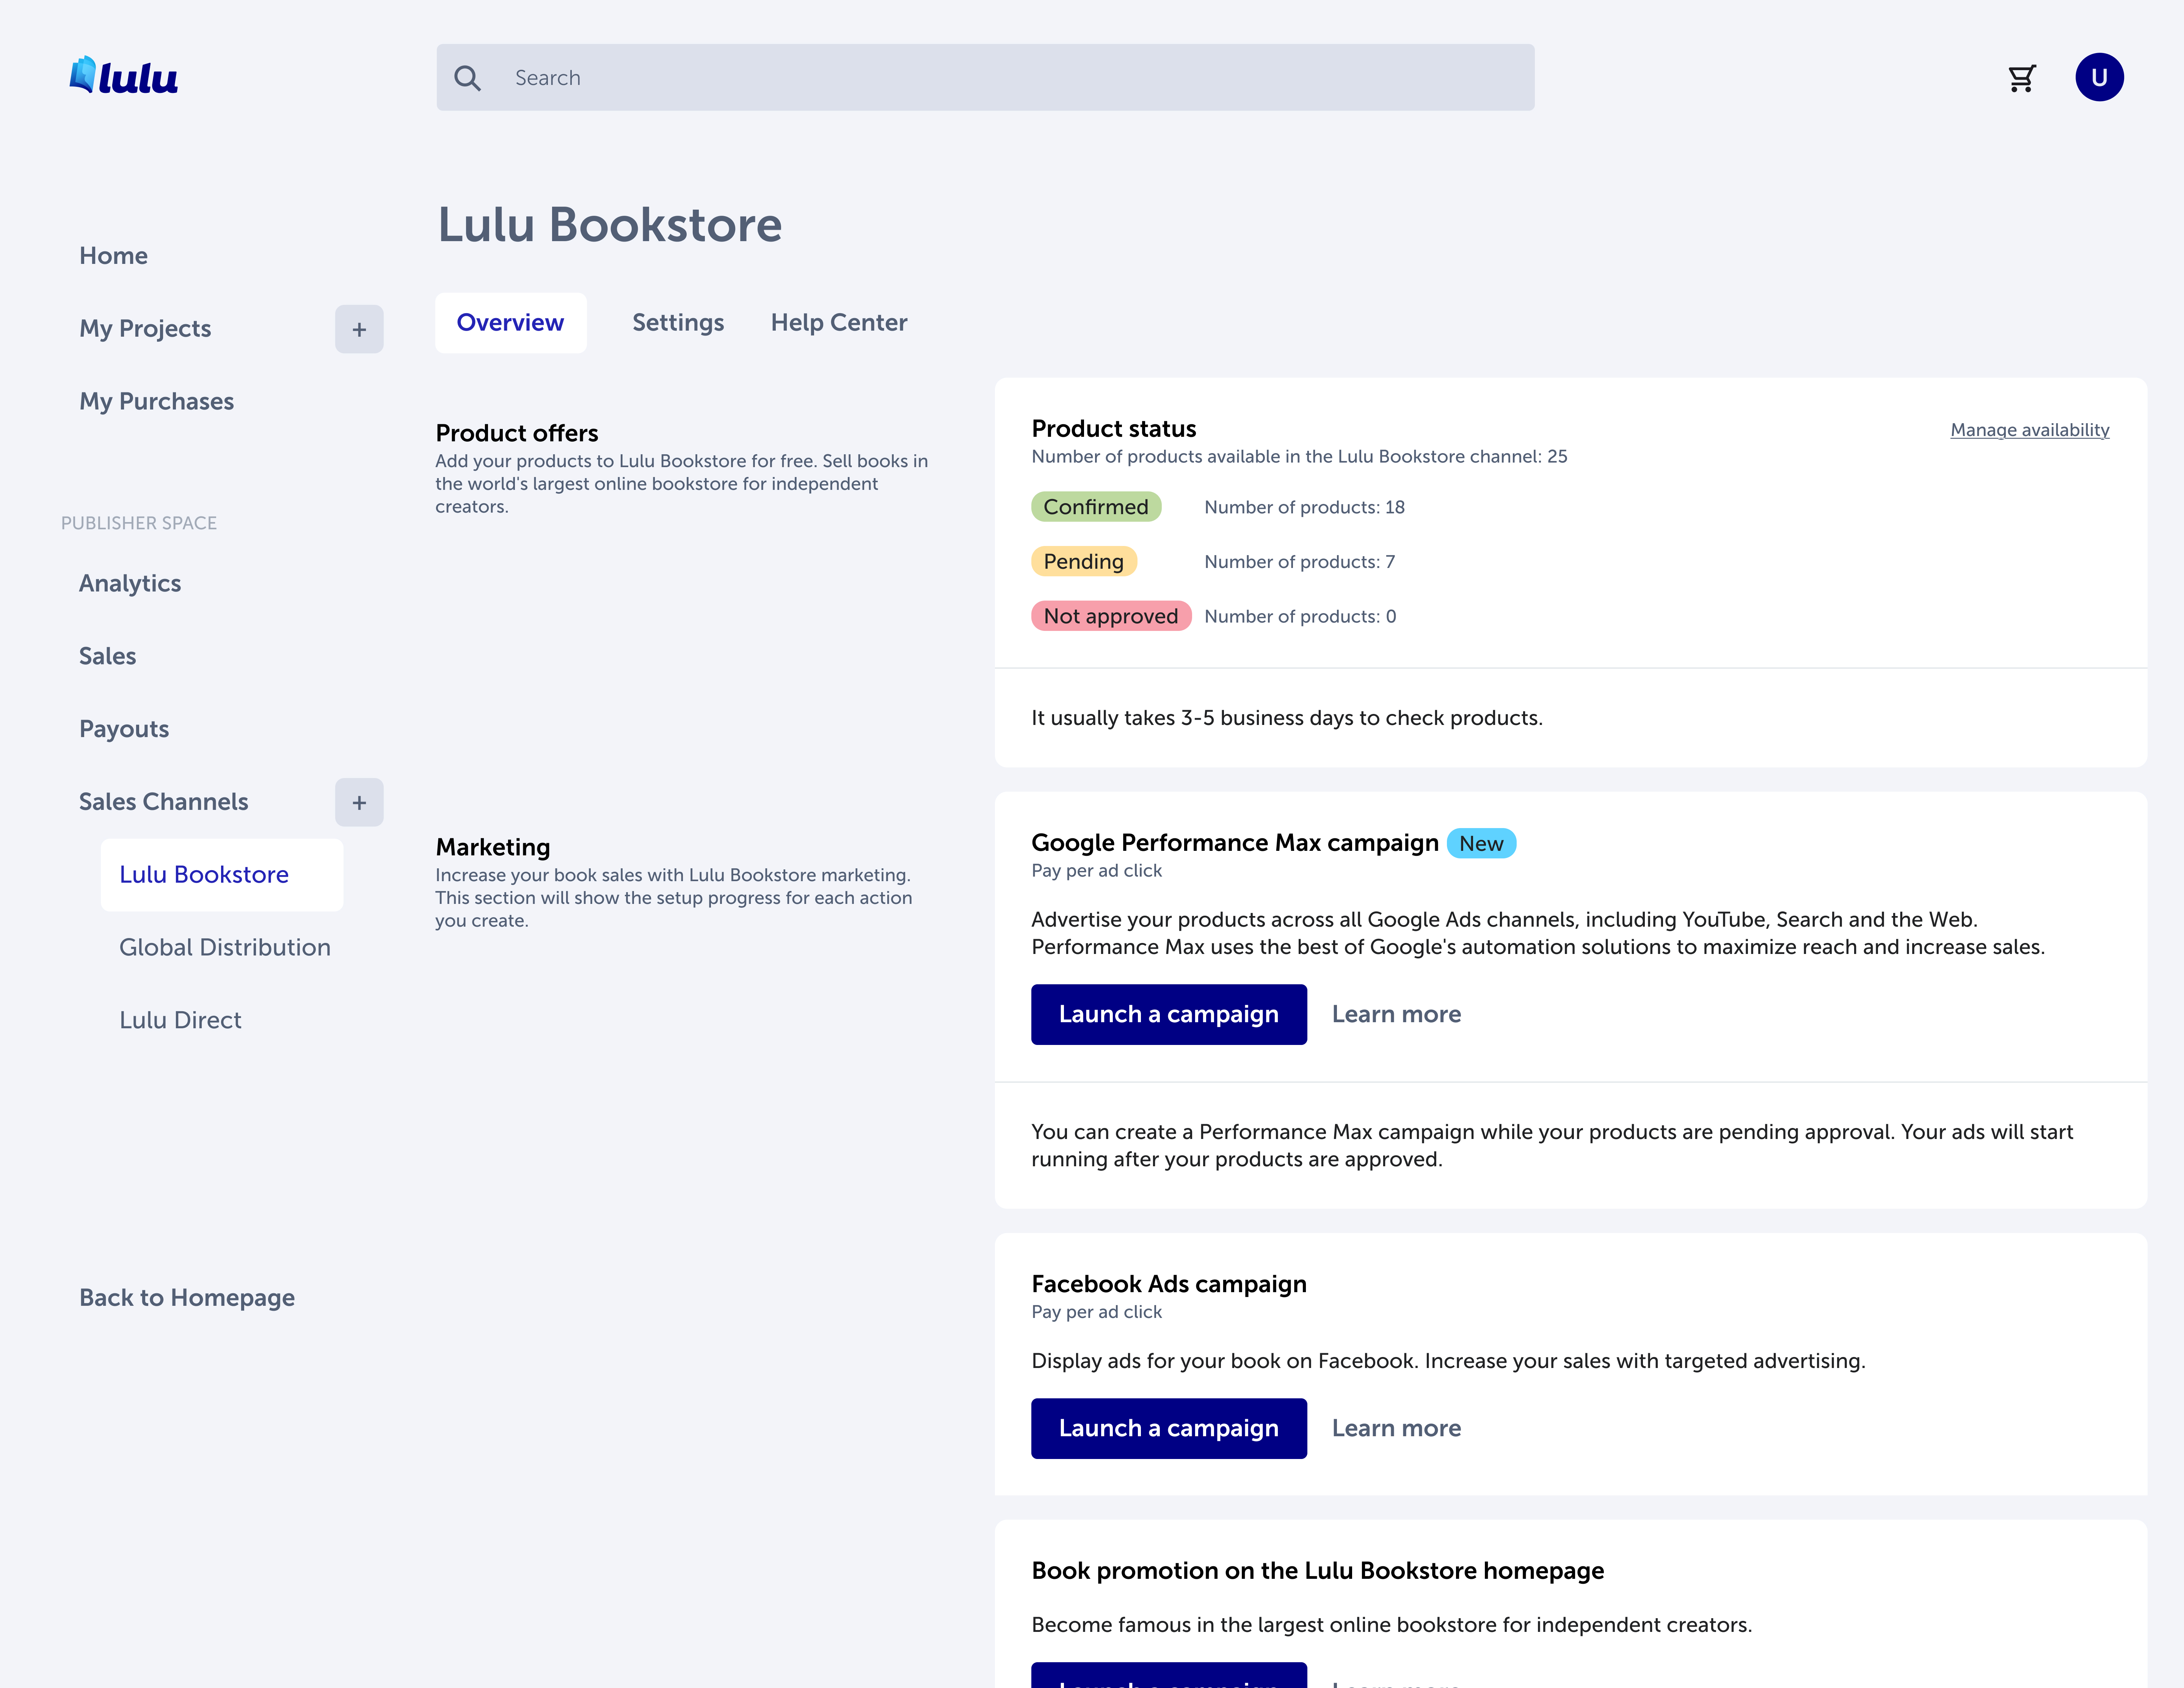Screen dimensions: 2184x1688
Task: Click the search magnifier icon
Action: pos(467,78)
